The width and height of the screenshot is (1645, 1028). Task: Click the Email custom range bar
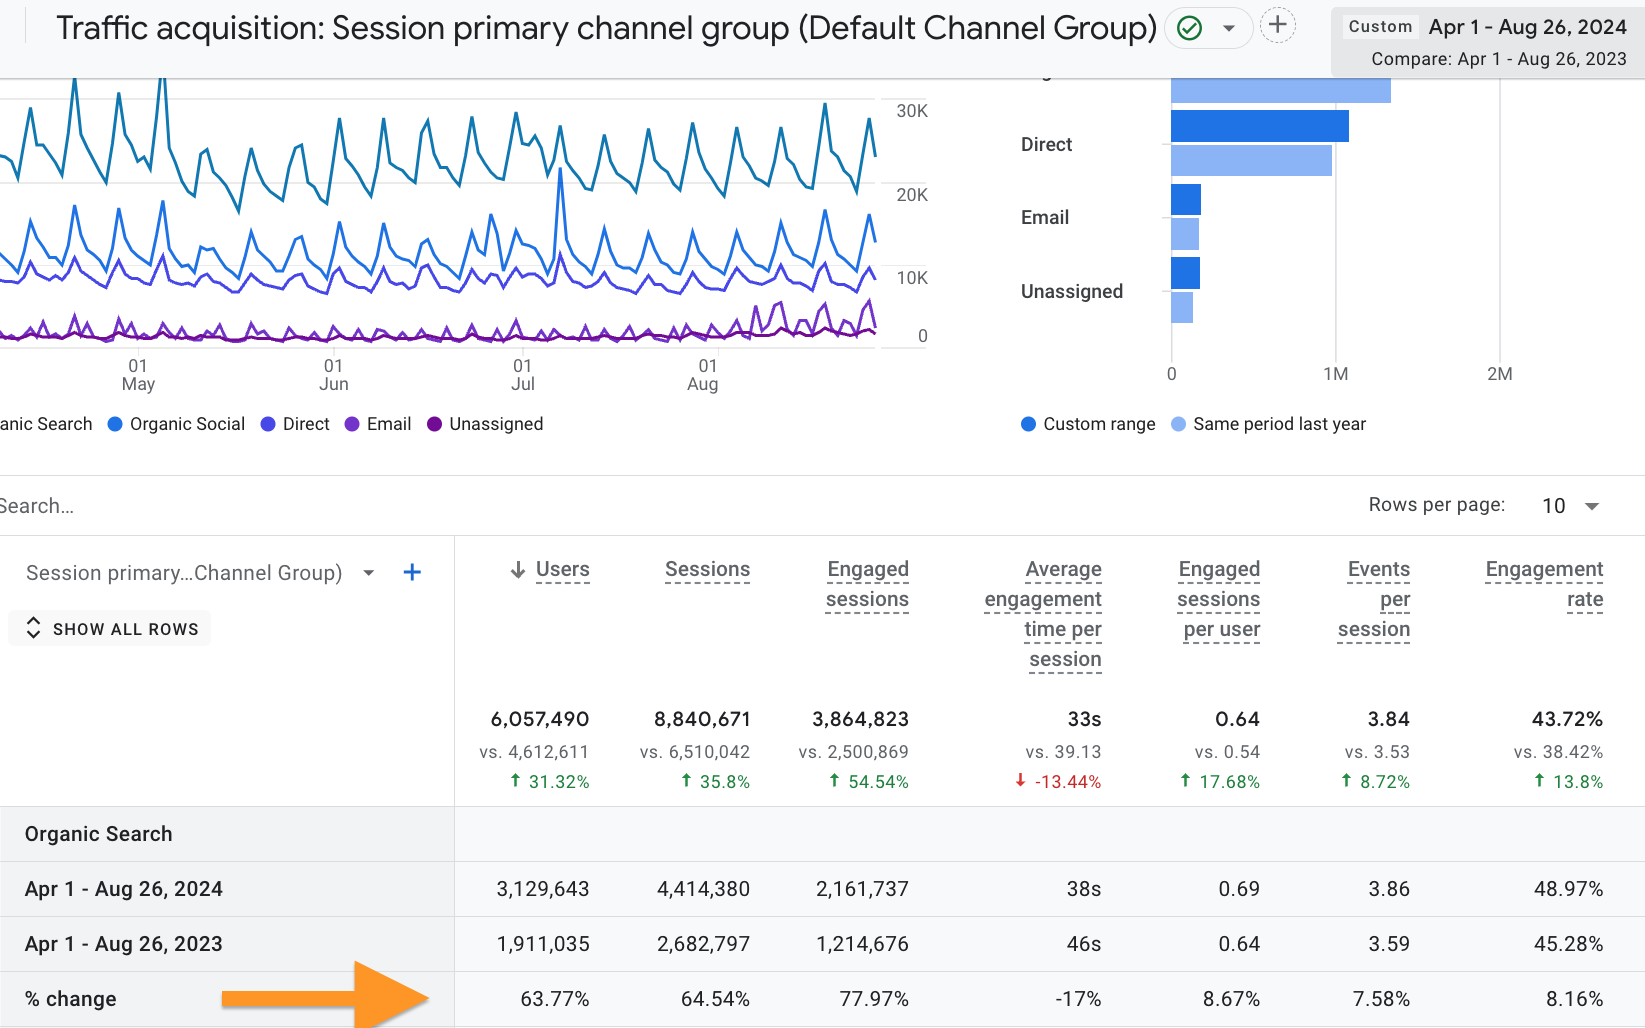coord(1186,199)
